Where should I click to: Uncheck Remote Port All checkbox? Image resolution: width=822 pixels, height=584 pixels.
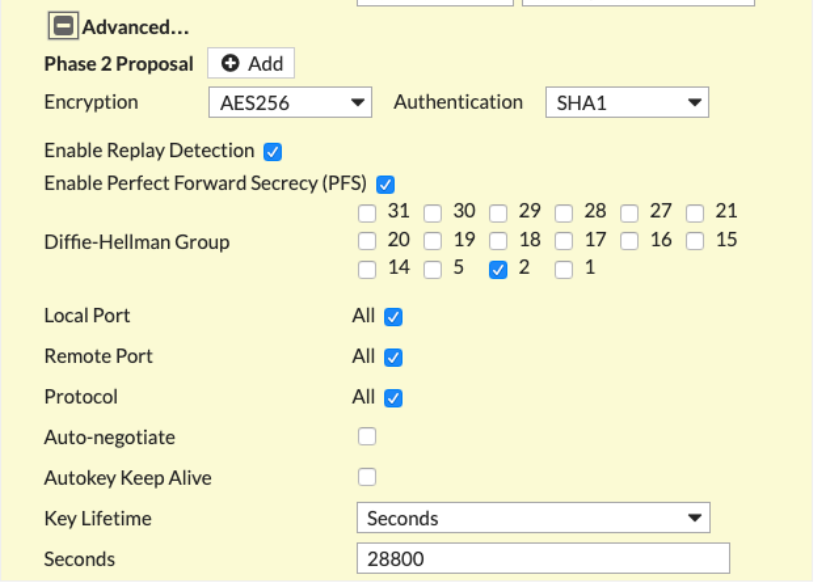click(393, 358)
